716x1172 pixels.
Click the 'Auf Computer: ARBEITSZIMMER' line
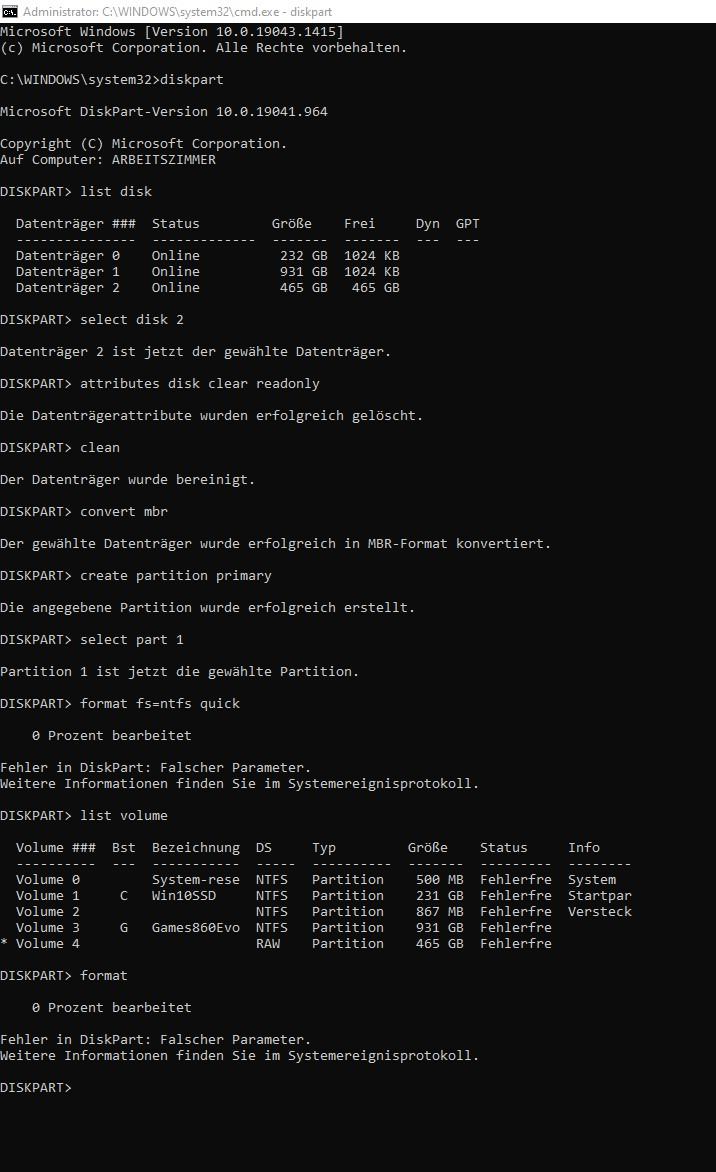pos(108,160)
